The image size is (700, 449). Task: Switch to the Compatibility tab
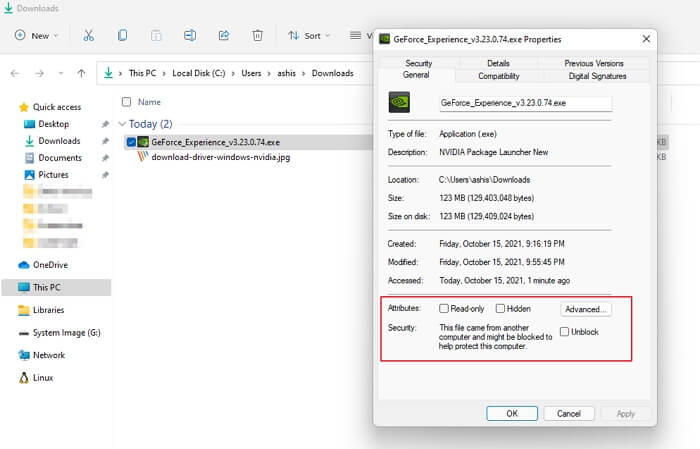click(499, 76)
